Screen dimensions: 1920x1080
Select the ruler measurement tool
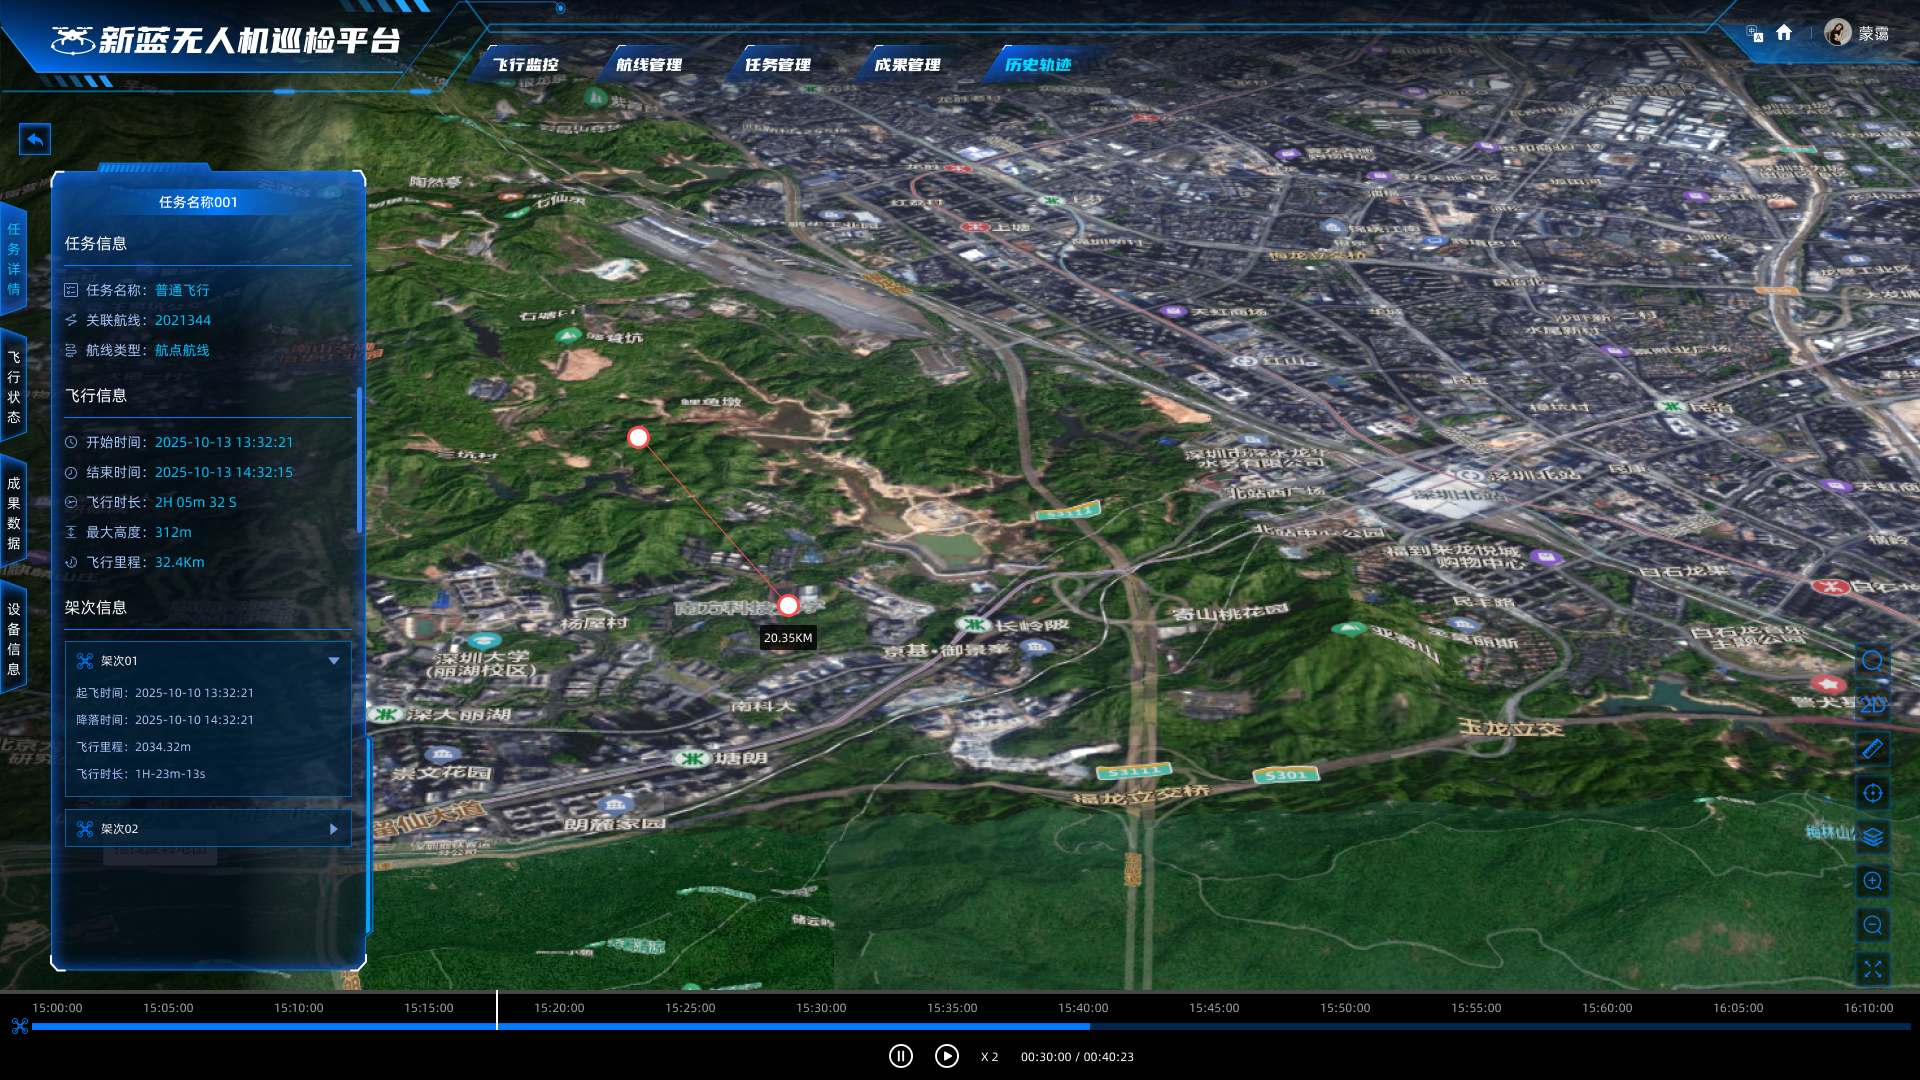click(x=1872, y=748)
